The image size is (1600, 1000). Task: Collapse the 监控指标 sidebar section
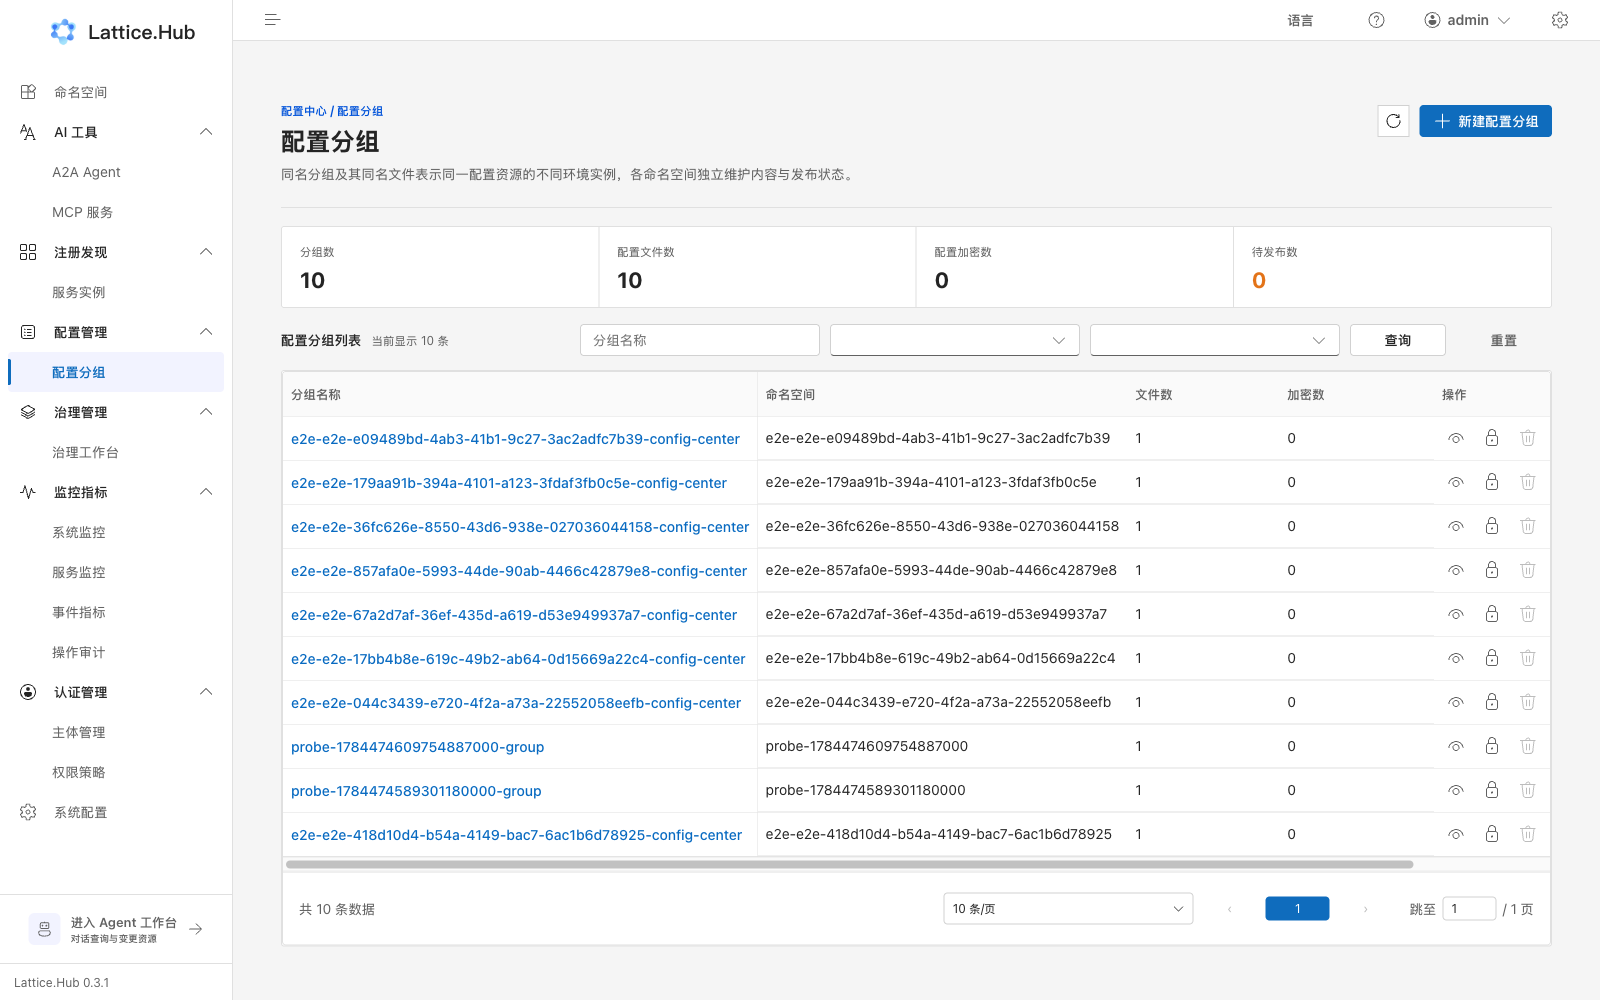(x=206, y=492)
